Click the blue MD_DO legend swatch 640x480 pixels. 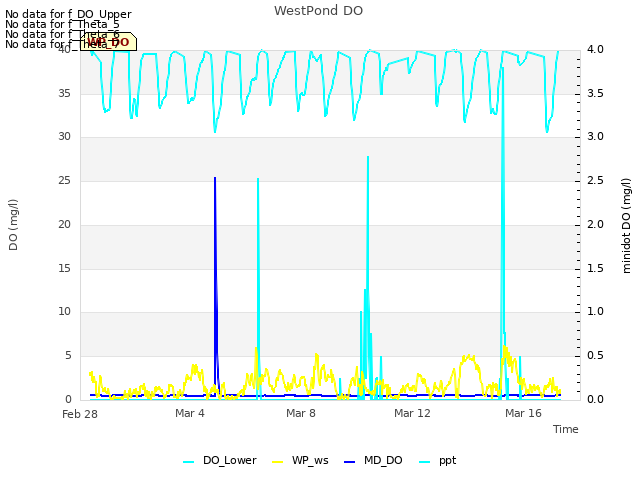[350, 462]
